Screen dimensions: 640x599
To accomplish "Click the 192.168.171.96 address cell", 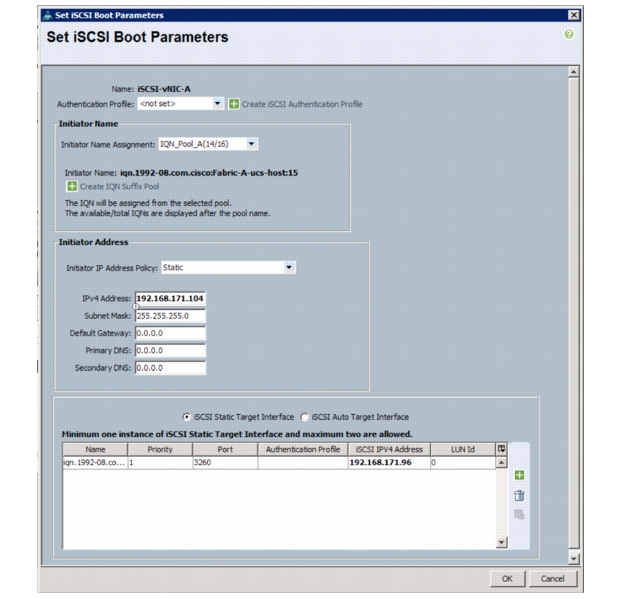I will tap(389, 462).
